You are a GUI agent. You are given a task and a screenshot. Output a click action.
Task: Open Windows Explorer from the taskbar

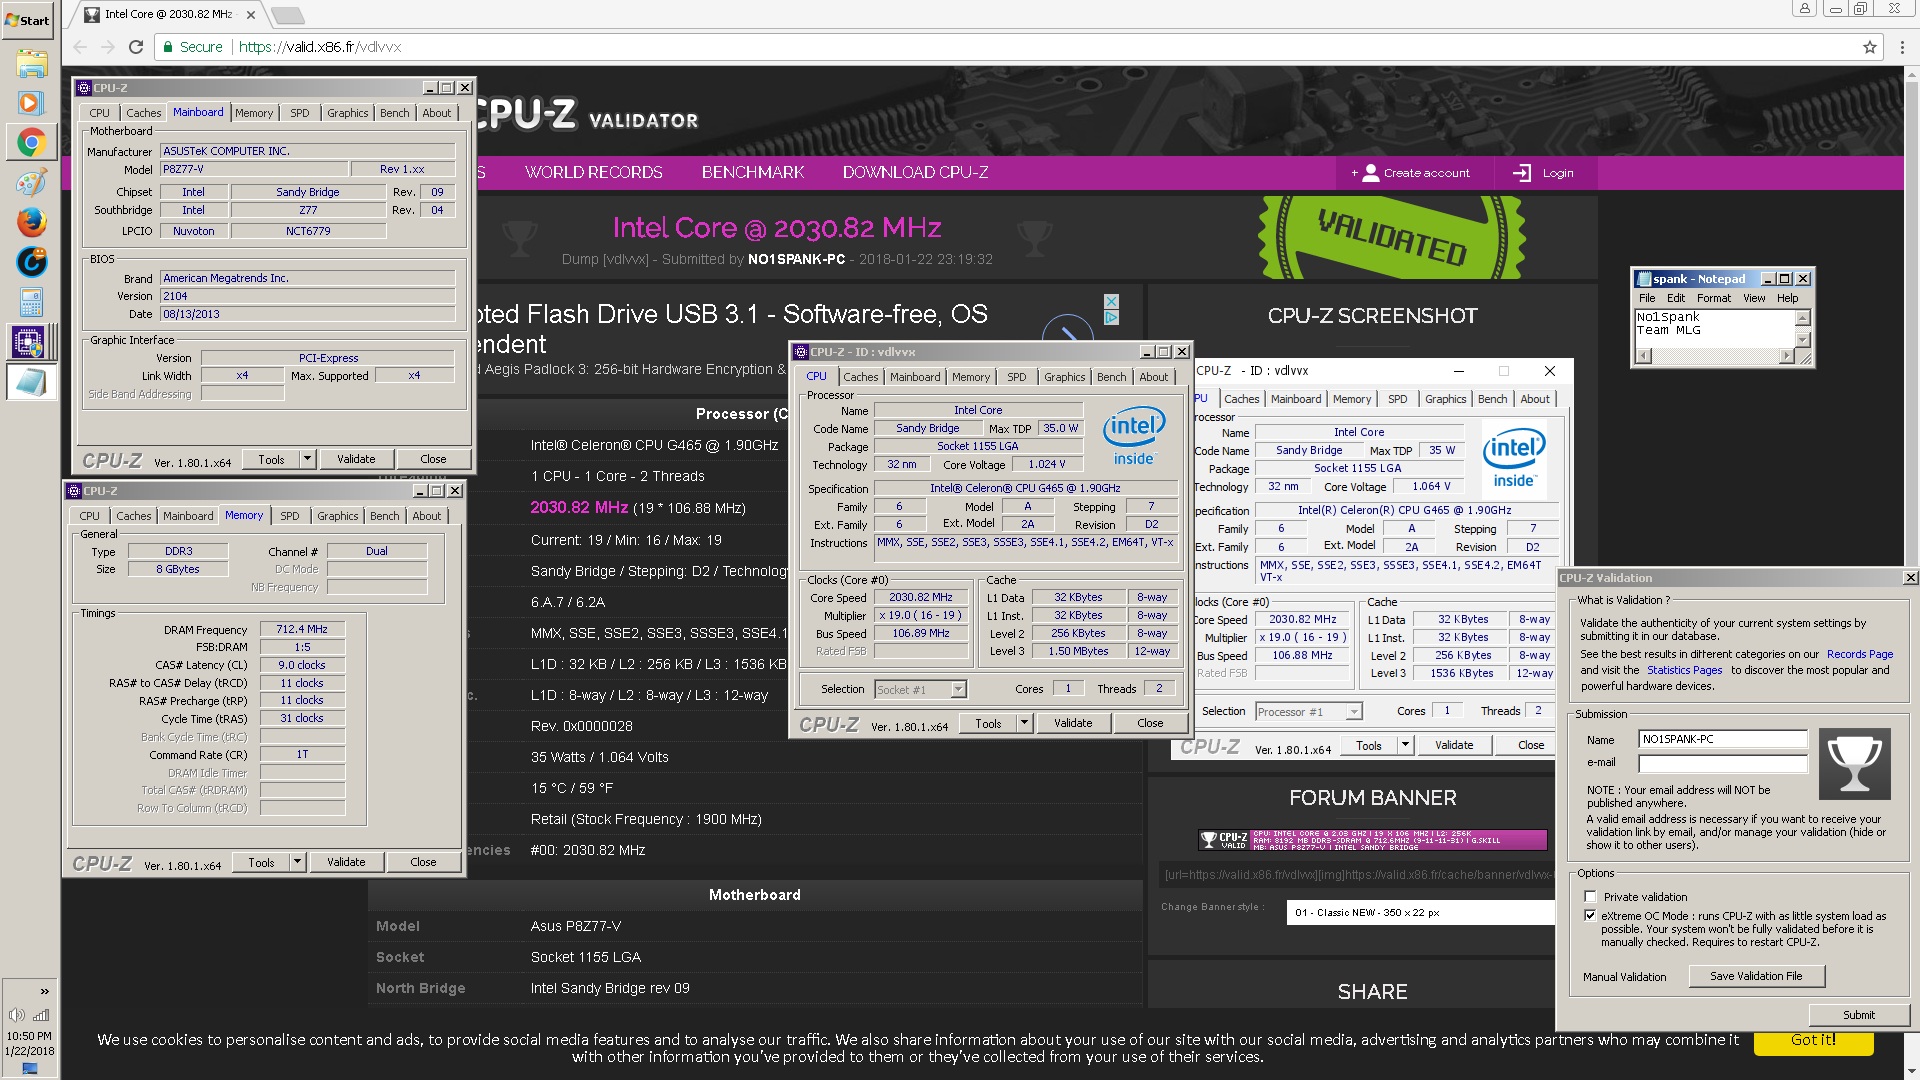[31, 65]
